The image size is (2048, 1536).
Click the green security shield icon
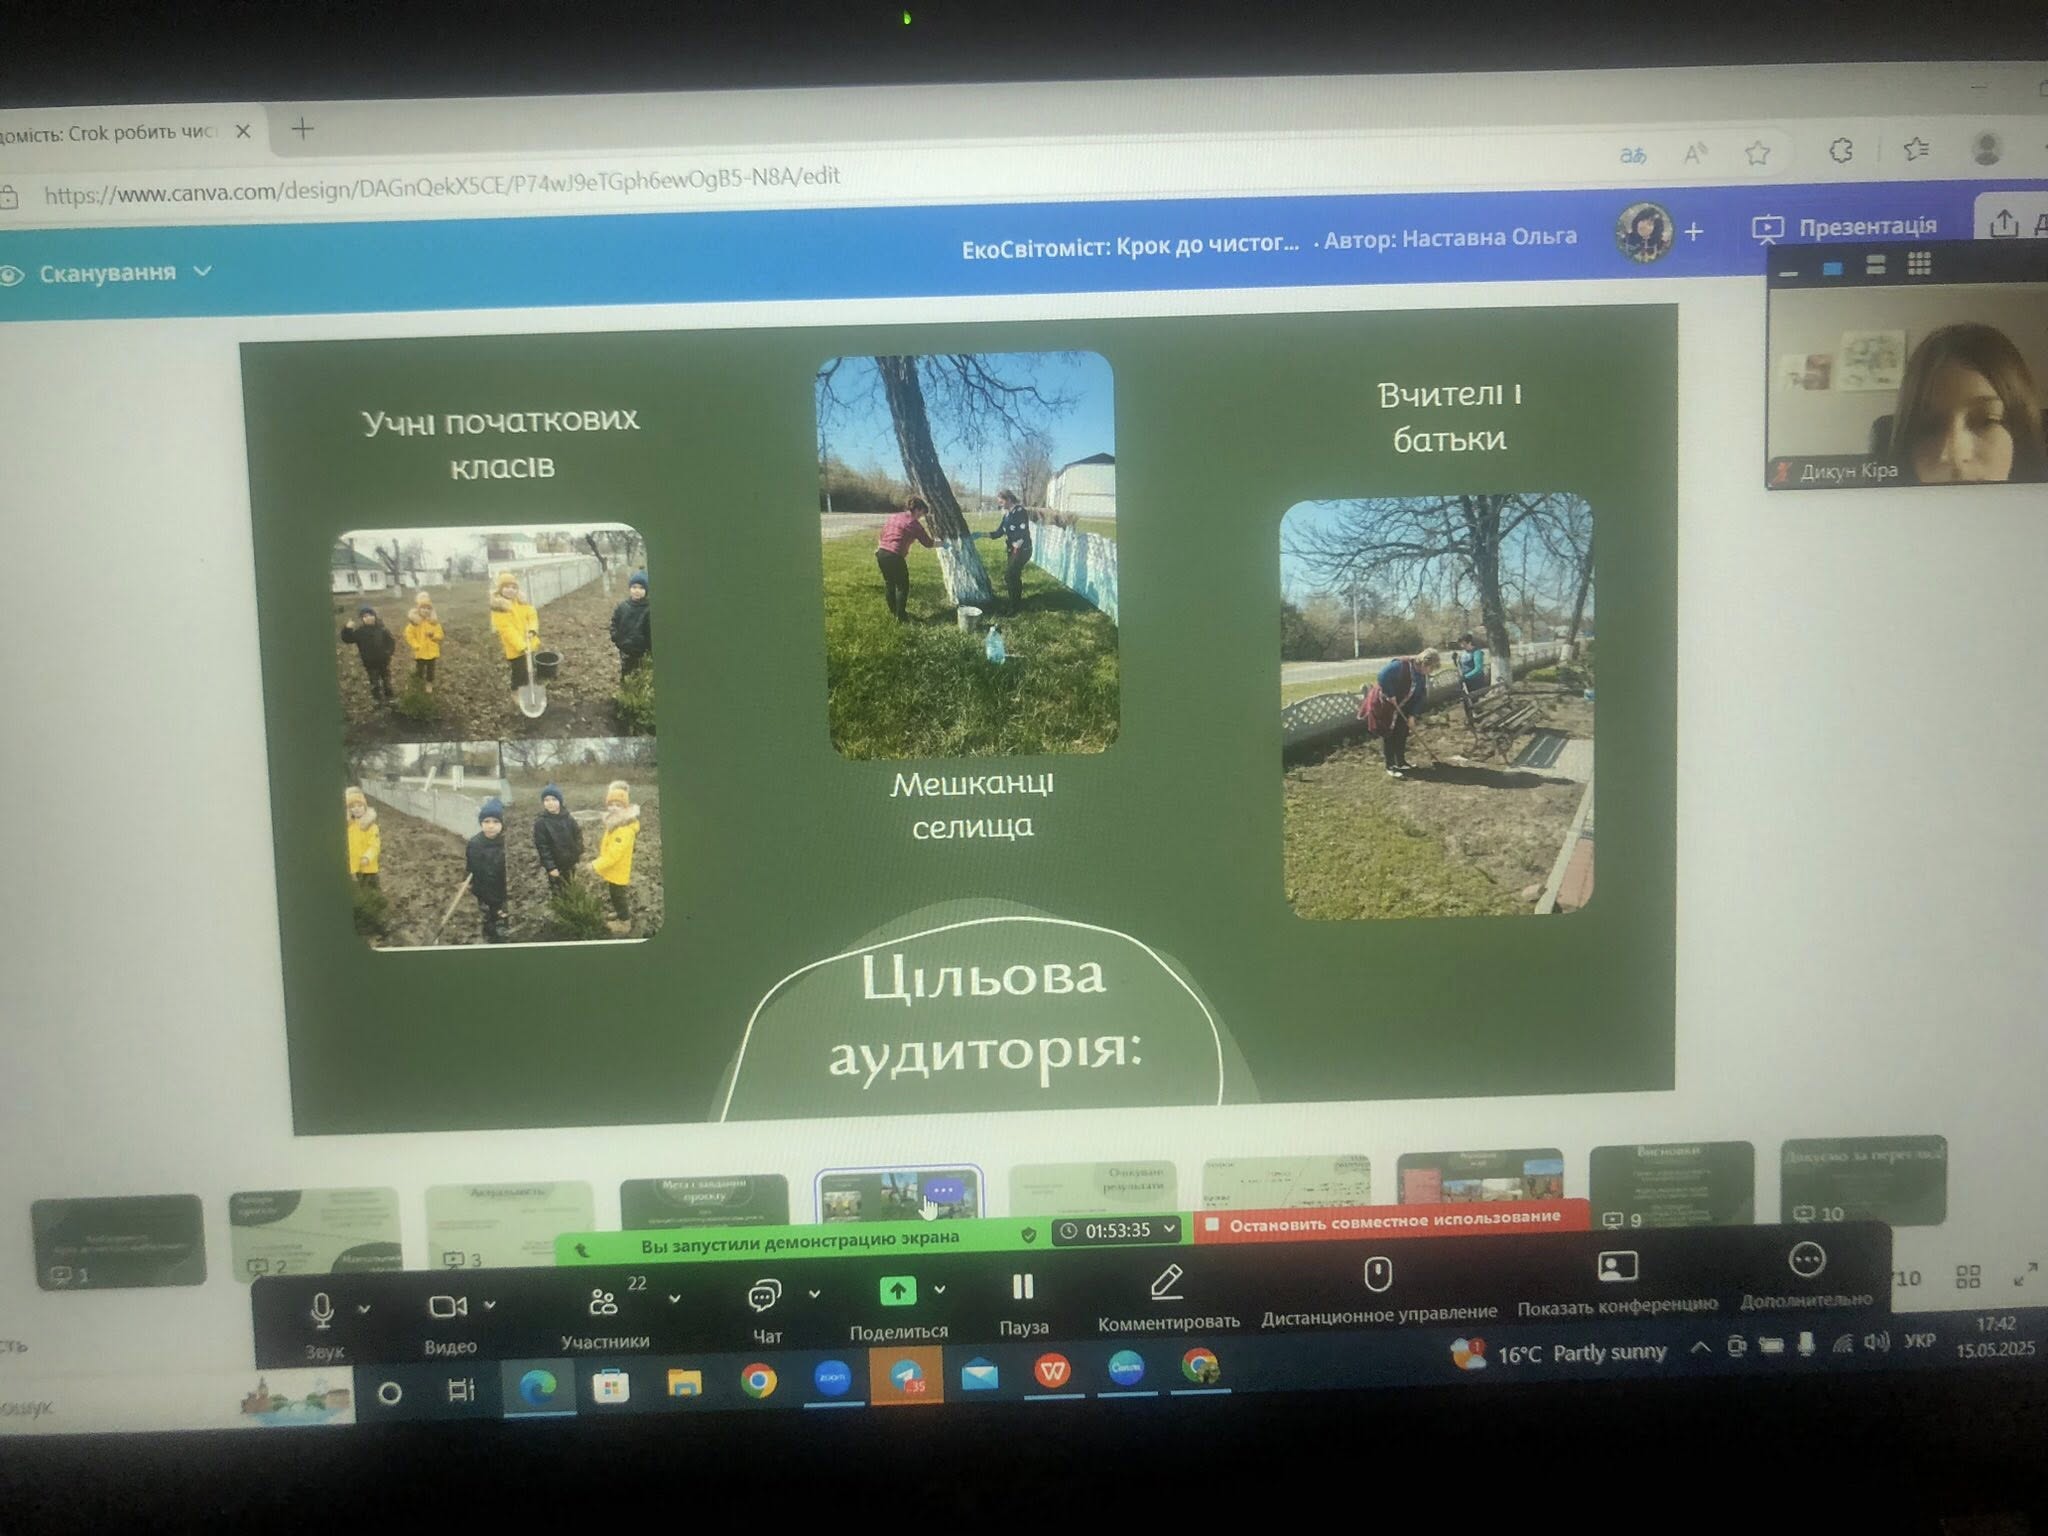point(1028,1235)
